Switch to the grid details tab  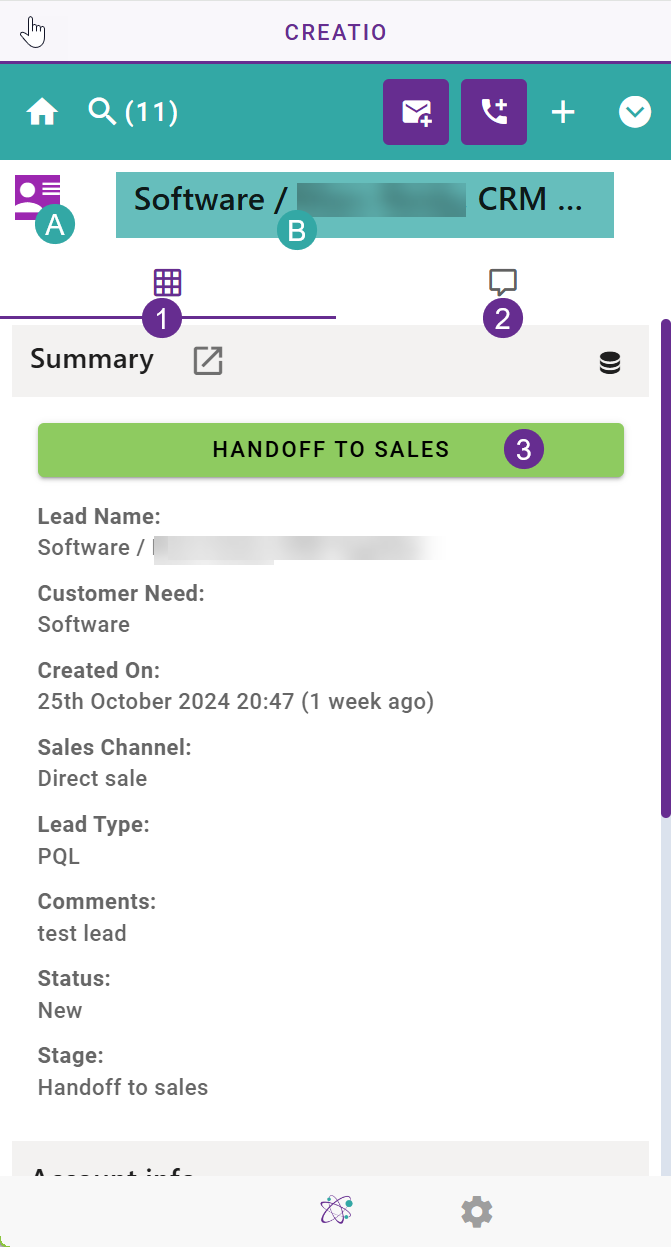pyautogui.click(x=167, y=282)
